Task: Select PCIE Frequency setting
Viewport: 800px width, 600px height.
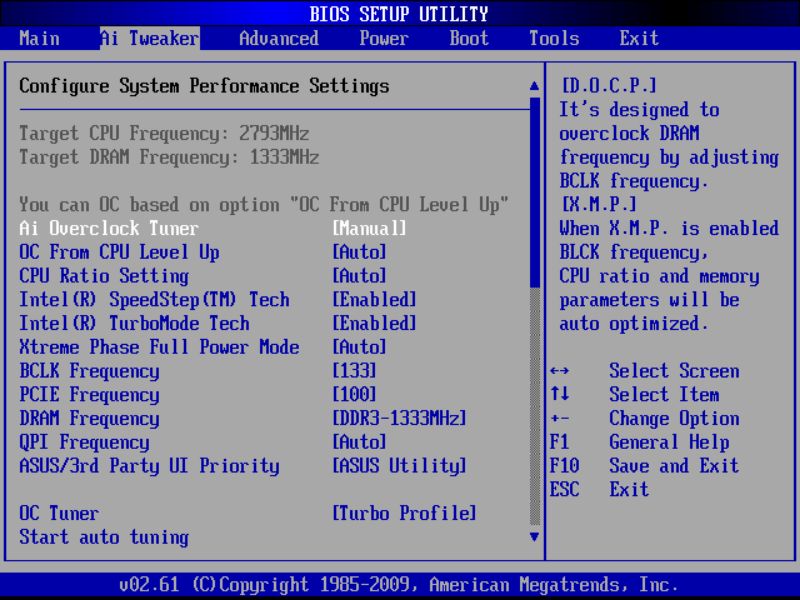Action: [x=89, y=395]
